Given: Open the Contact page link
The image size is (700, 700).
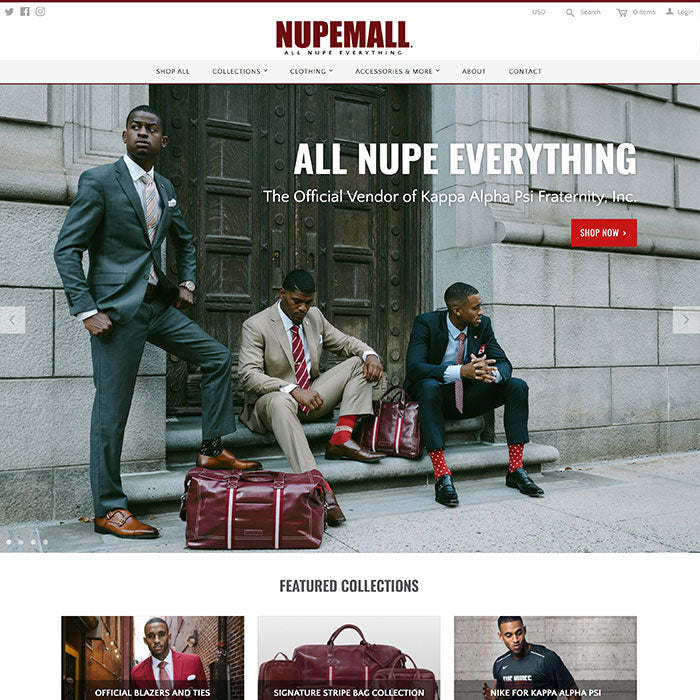Looking at the screenshot, I should click(525, 71).
